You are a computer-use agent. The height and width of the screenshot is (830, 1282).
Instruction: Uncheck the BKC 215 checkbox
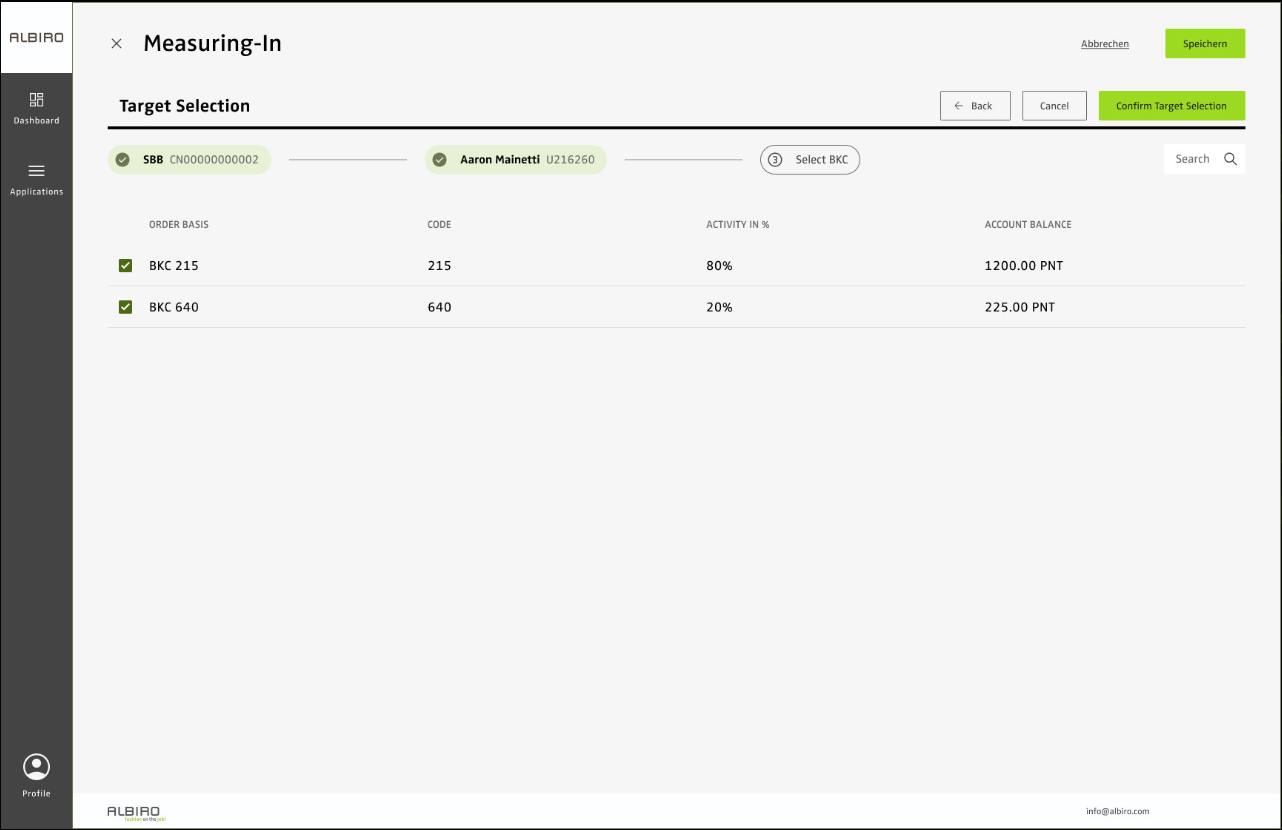(x=125, y=266)
